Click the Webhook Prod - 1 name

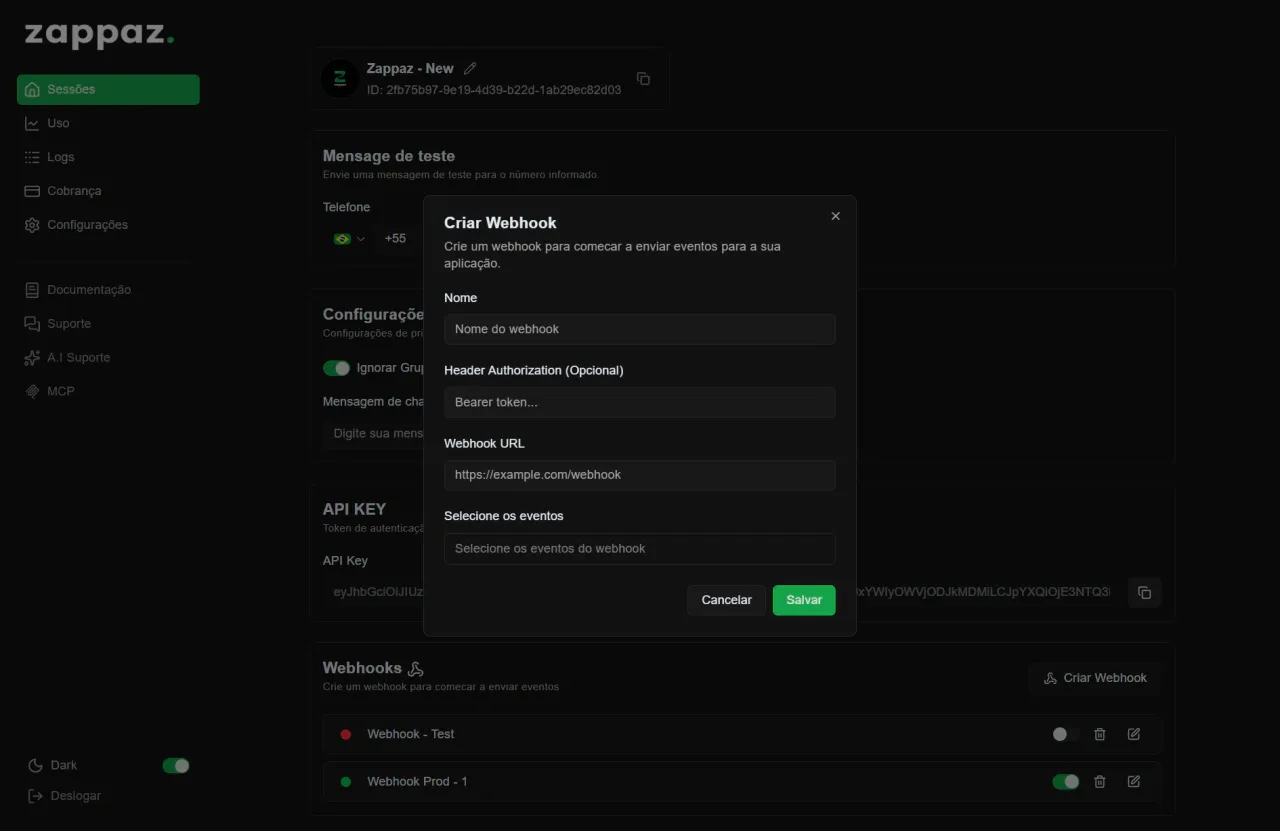tap(417, 782)
